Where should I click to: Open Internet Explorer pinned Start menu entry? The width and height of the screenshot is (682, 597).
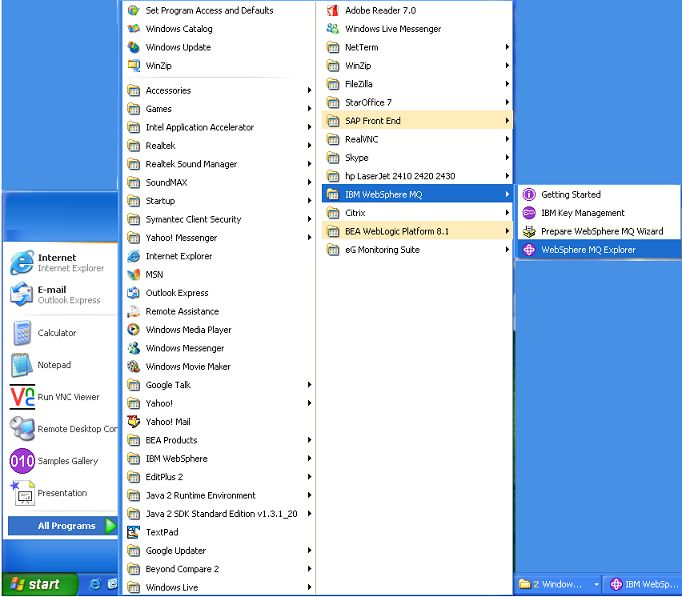tap(60, 263)
